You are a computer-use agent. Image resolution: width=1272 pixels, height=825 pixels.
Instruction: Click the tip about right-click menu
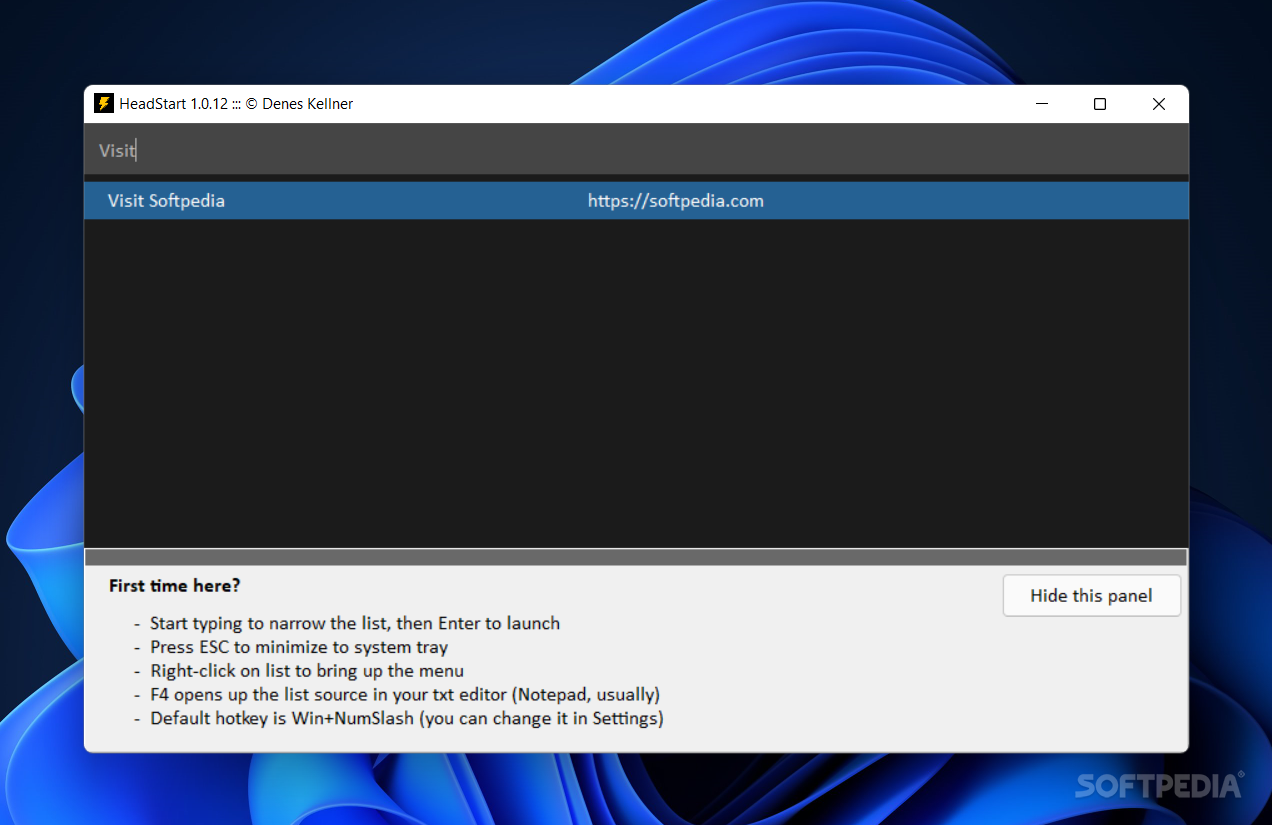coord(307,671)
